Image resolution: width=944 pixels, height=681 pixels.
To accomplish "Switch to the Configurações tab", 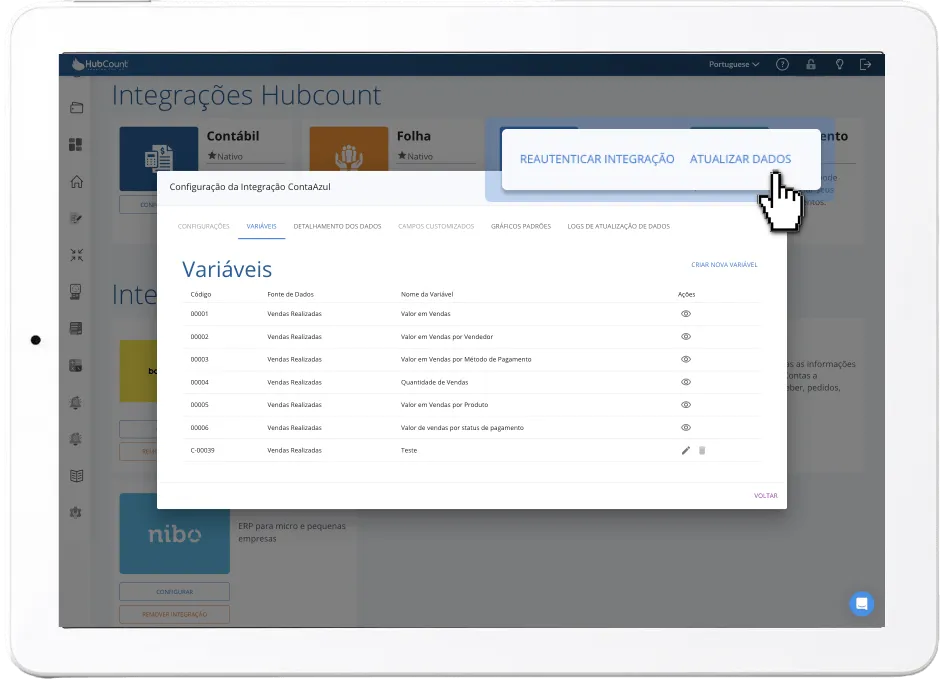I will tap(203, 226).
